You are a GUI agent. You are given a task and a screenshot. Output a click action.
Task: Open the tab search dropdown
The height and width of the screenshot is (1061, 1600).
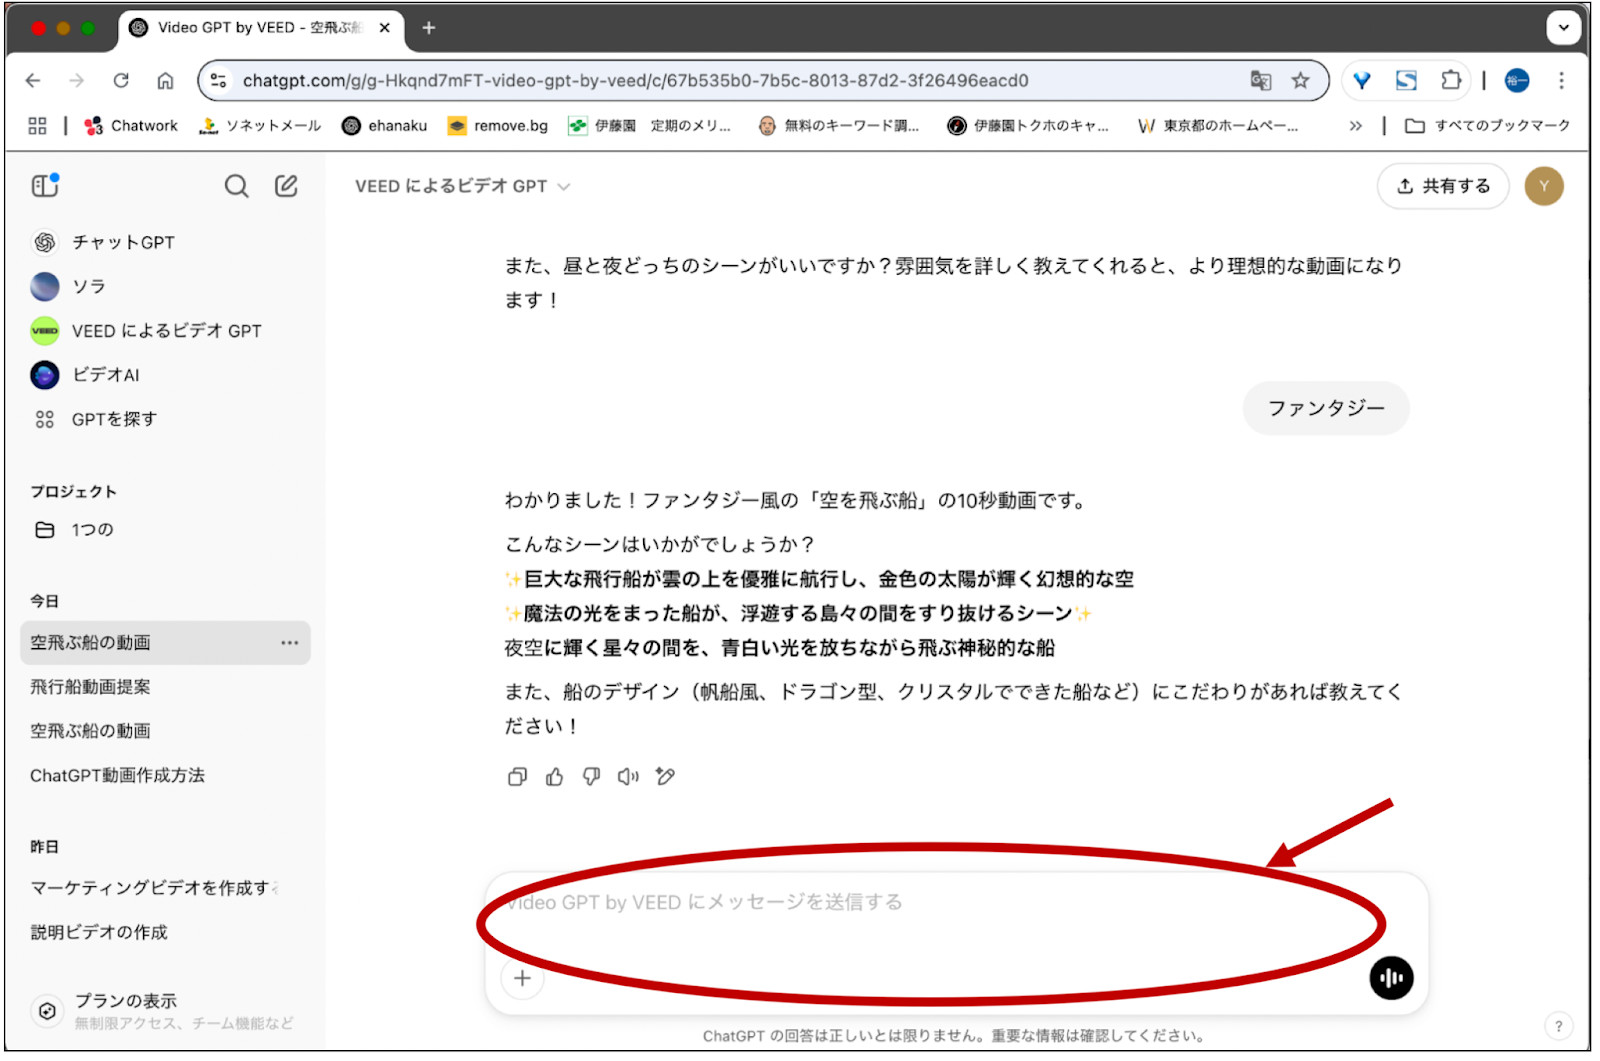click(1563, 28)
